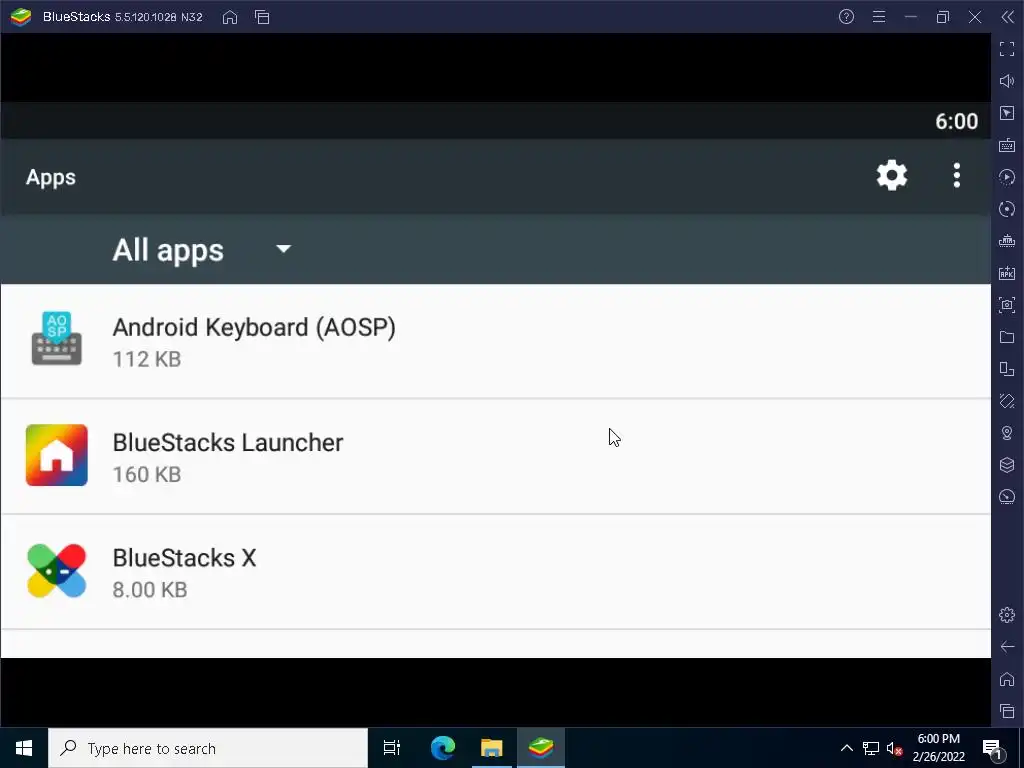Click the Android Keyboard AOSP icon
Screen dimensions: 1024x768
(x=57, y=338)
